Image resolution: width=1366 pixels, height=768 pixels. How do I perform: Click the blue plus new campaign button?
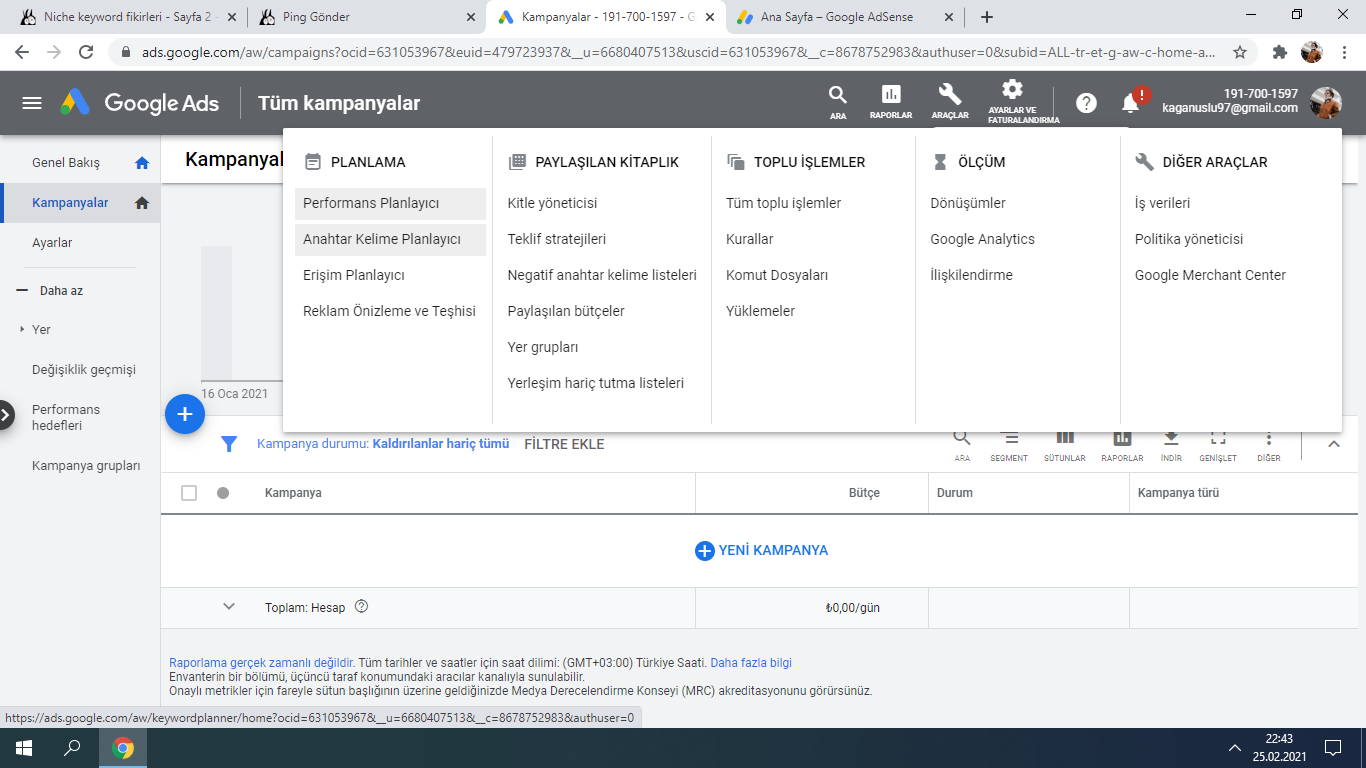[185, 413]
